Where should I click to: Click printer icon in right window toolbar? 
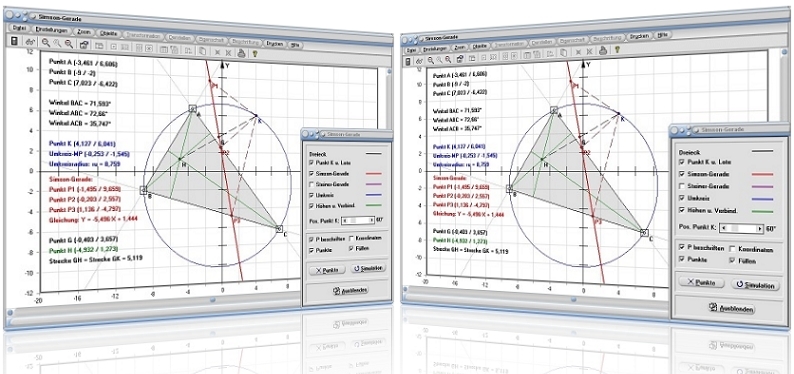[x=603, y=51]
